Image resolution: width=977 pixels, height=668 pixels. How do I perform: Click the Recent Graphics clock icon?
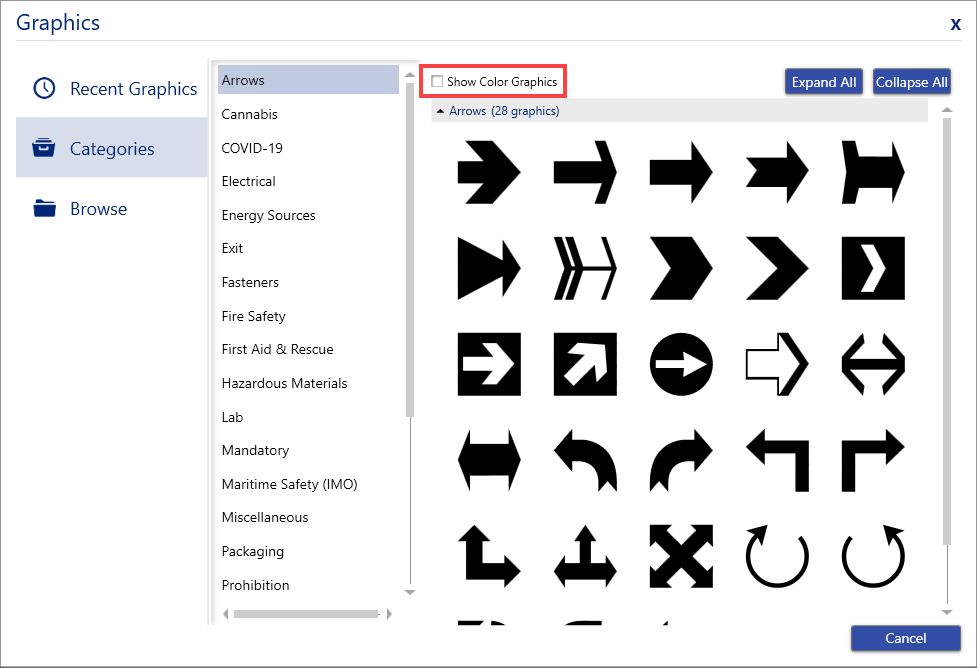44,89
